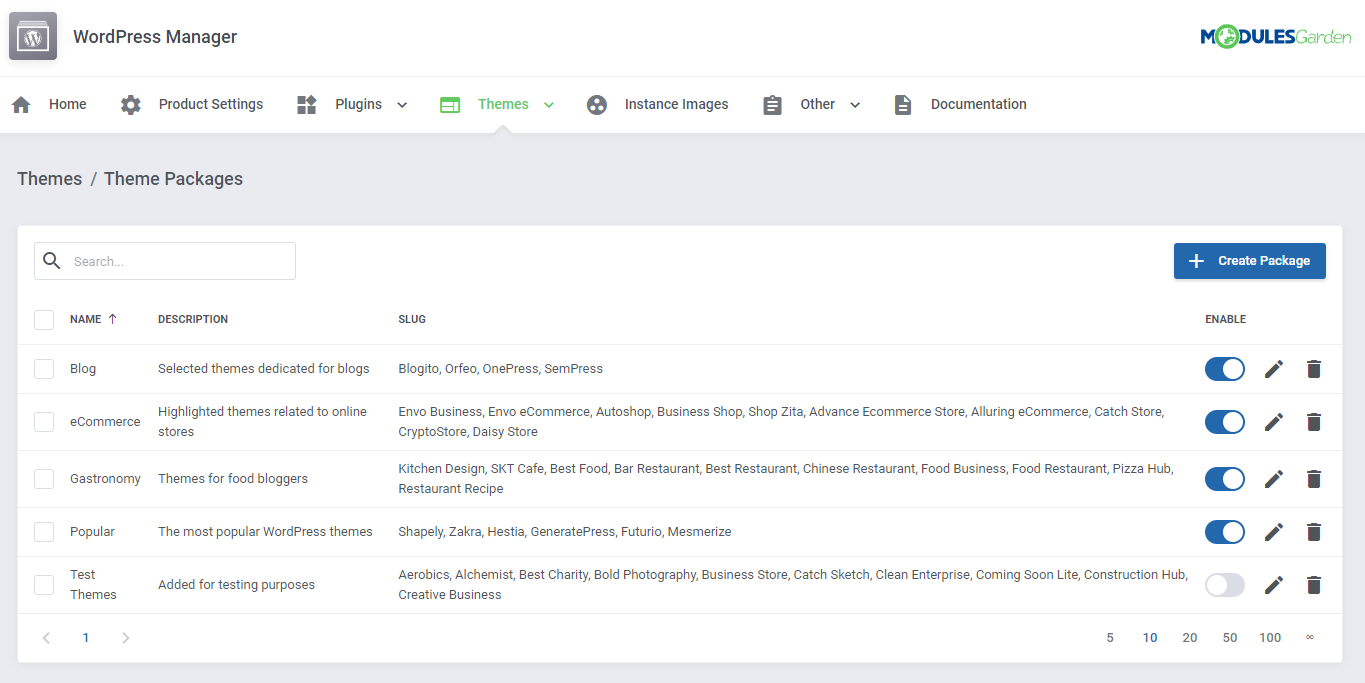Click the Home icon in navigation
Image resolution: width=1365 pixels, height=683 pixels.
[21, 104]
